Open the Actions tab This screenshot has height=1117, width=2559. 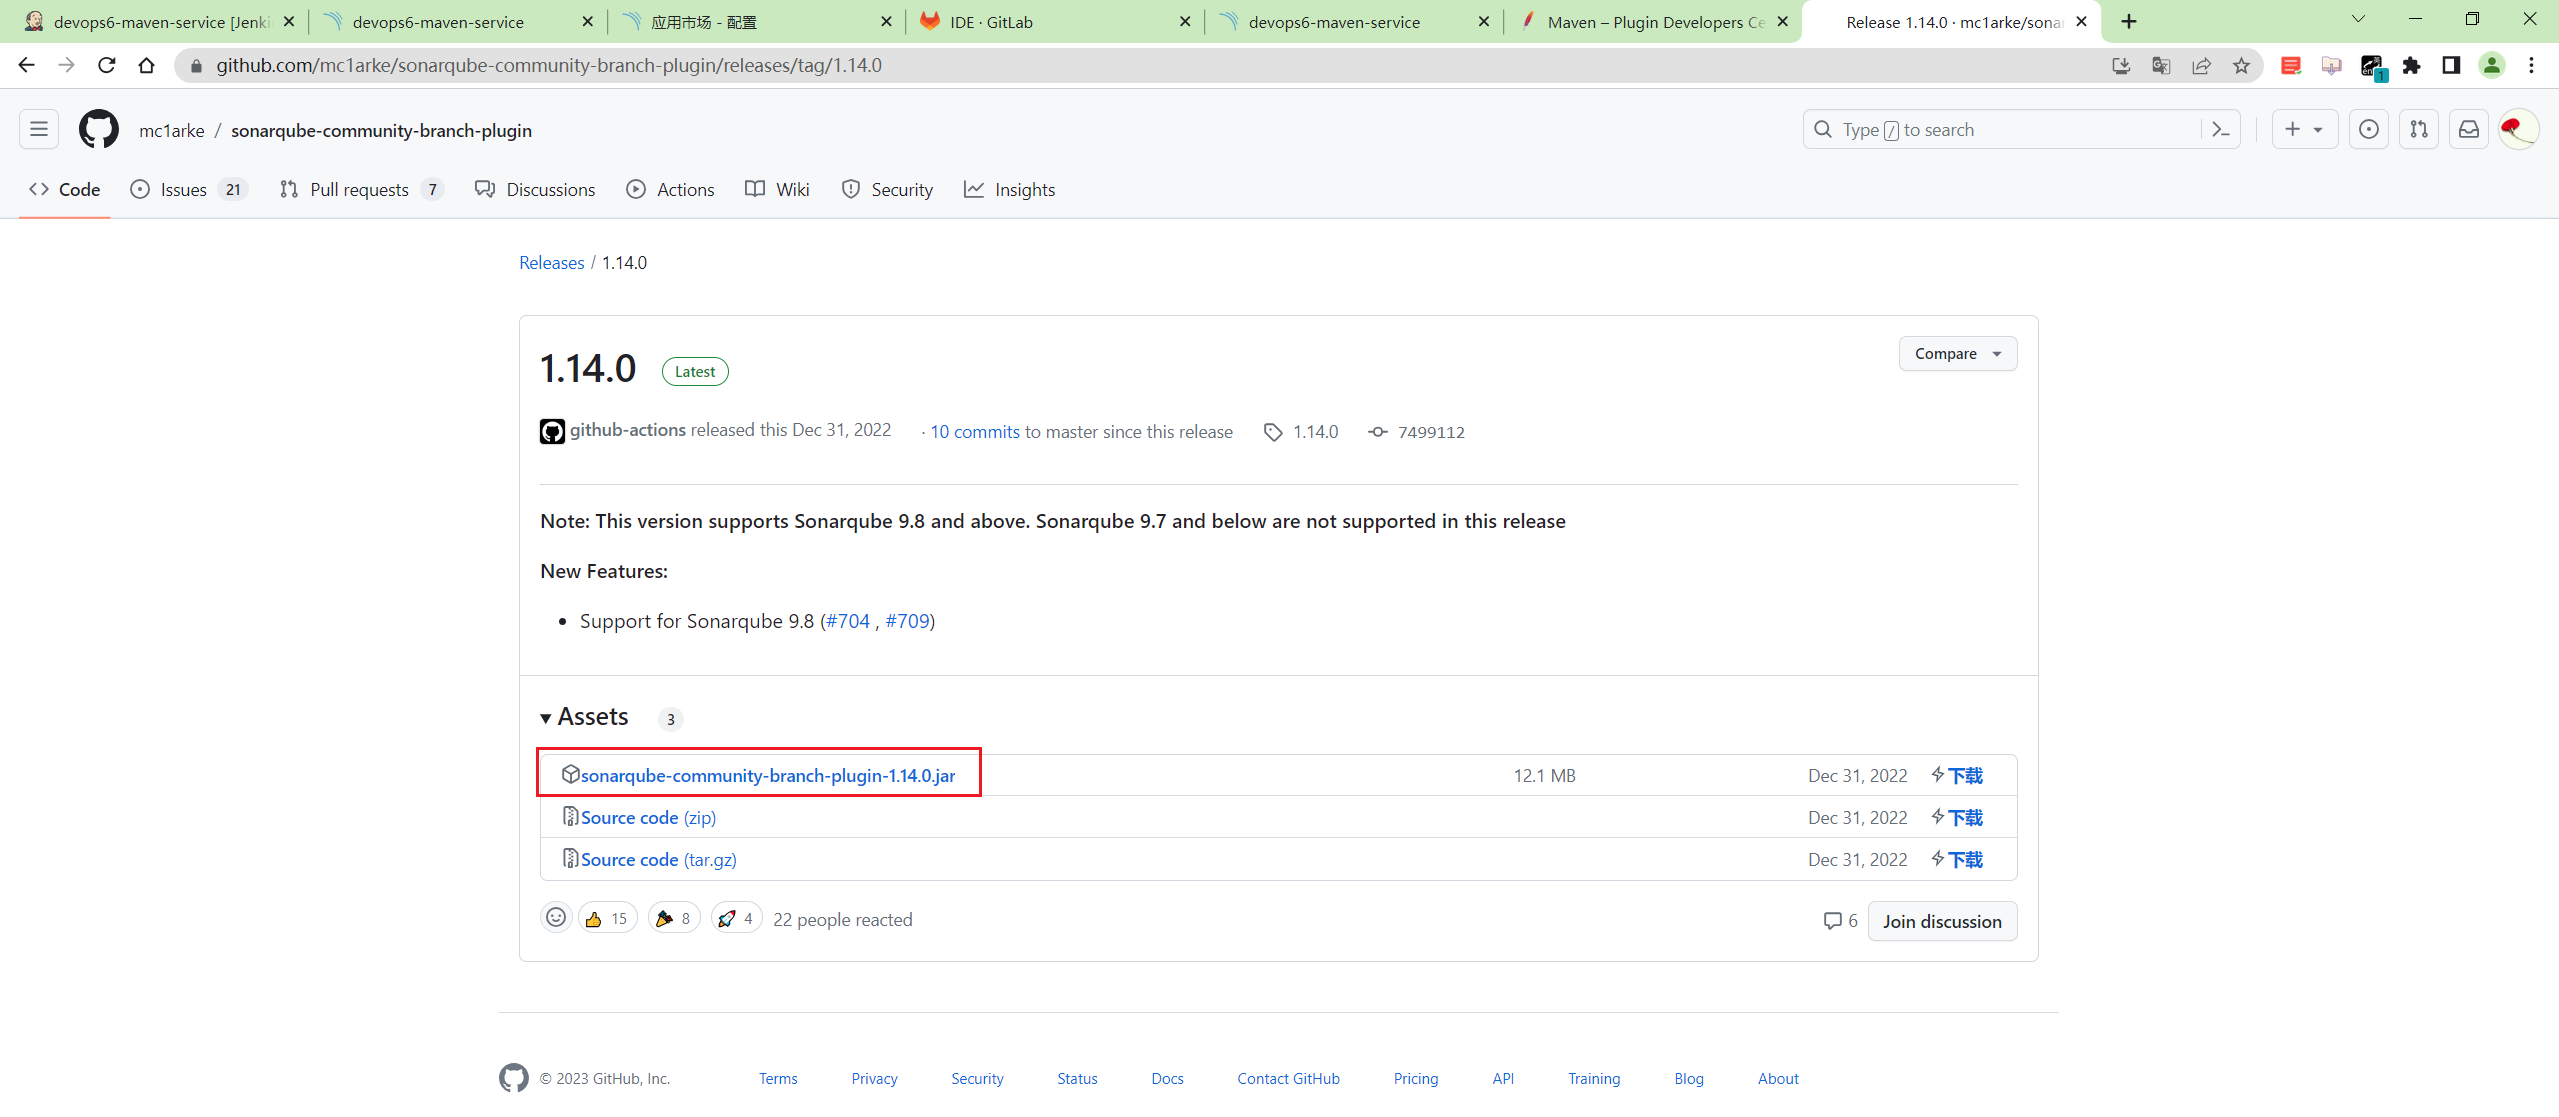[670, 189]
